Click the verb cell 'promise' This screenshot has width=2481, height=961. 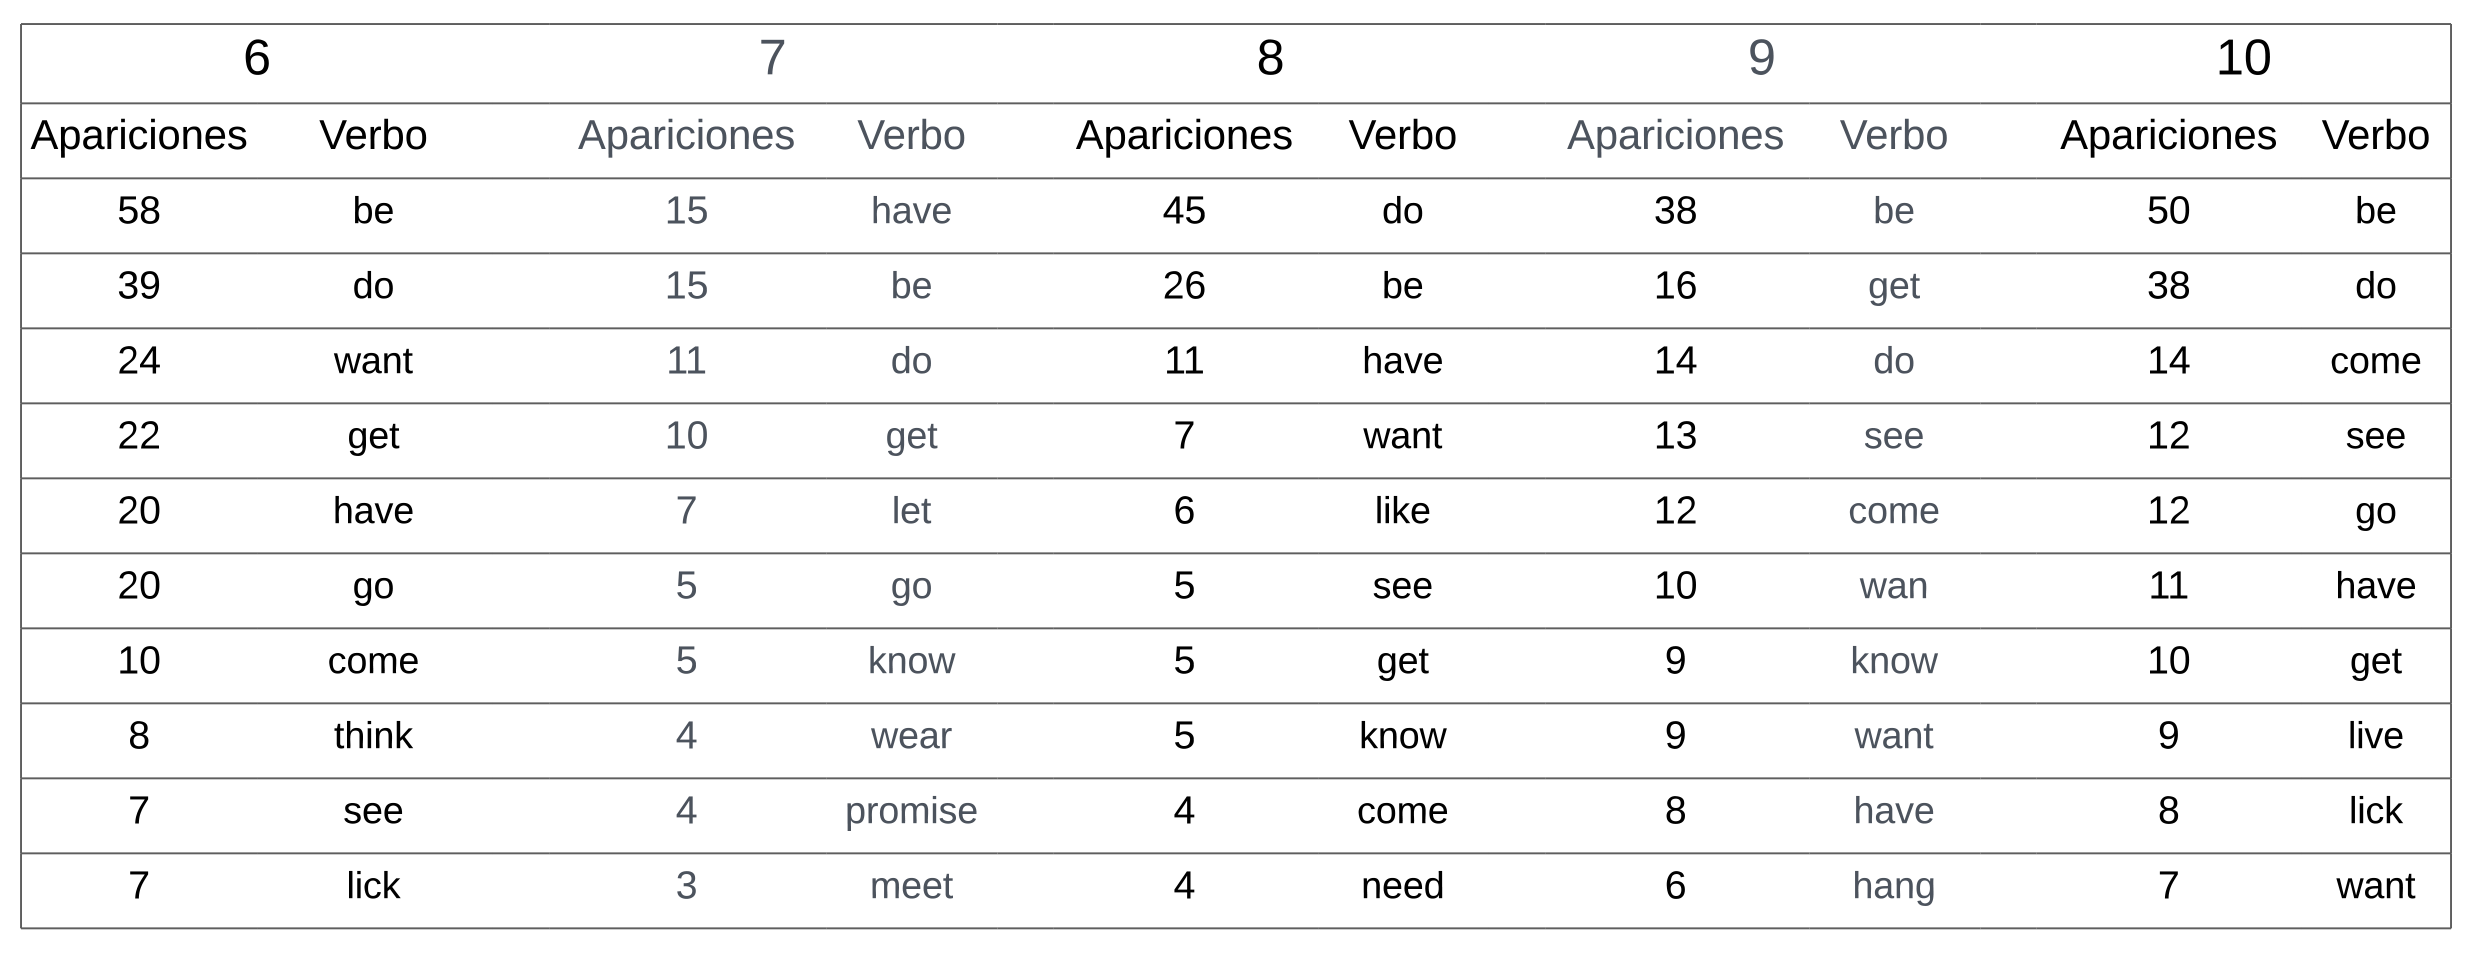(911, 811)
